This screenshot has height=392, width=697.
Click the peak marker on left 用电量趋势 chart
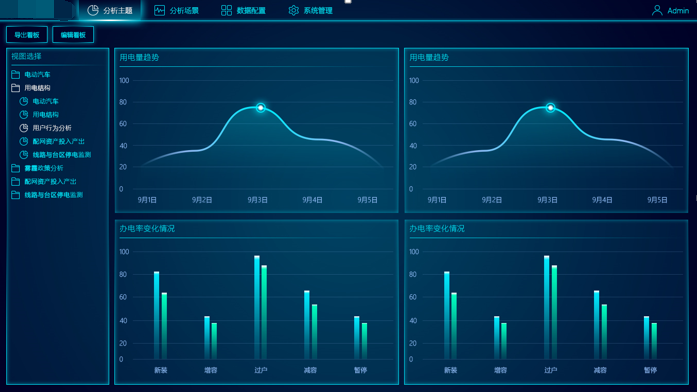coord(261,108)
